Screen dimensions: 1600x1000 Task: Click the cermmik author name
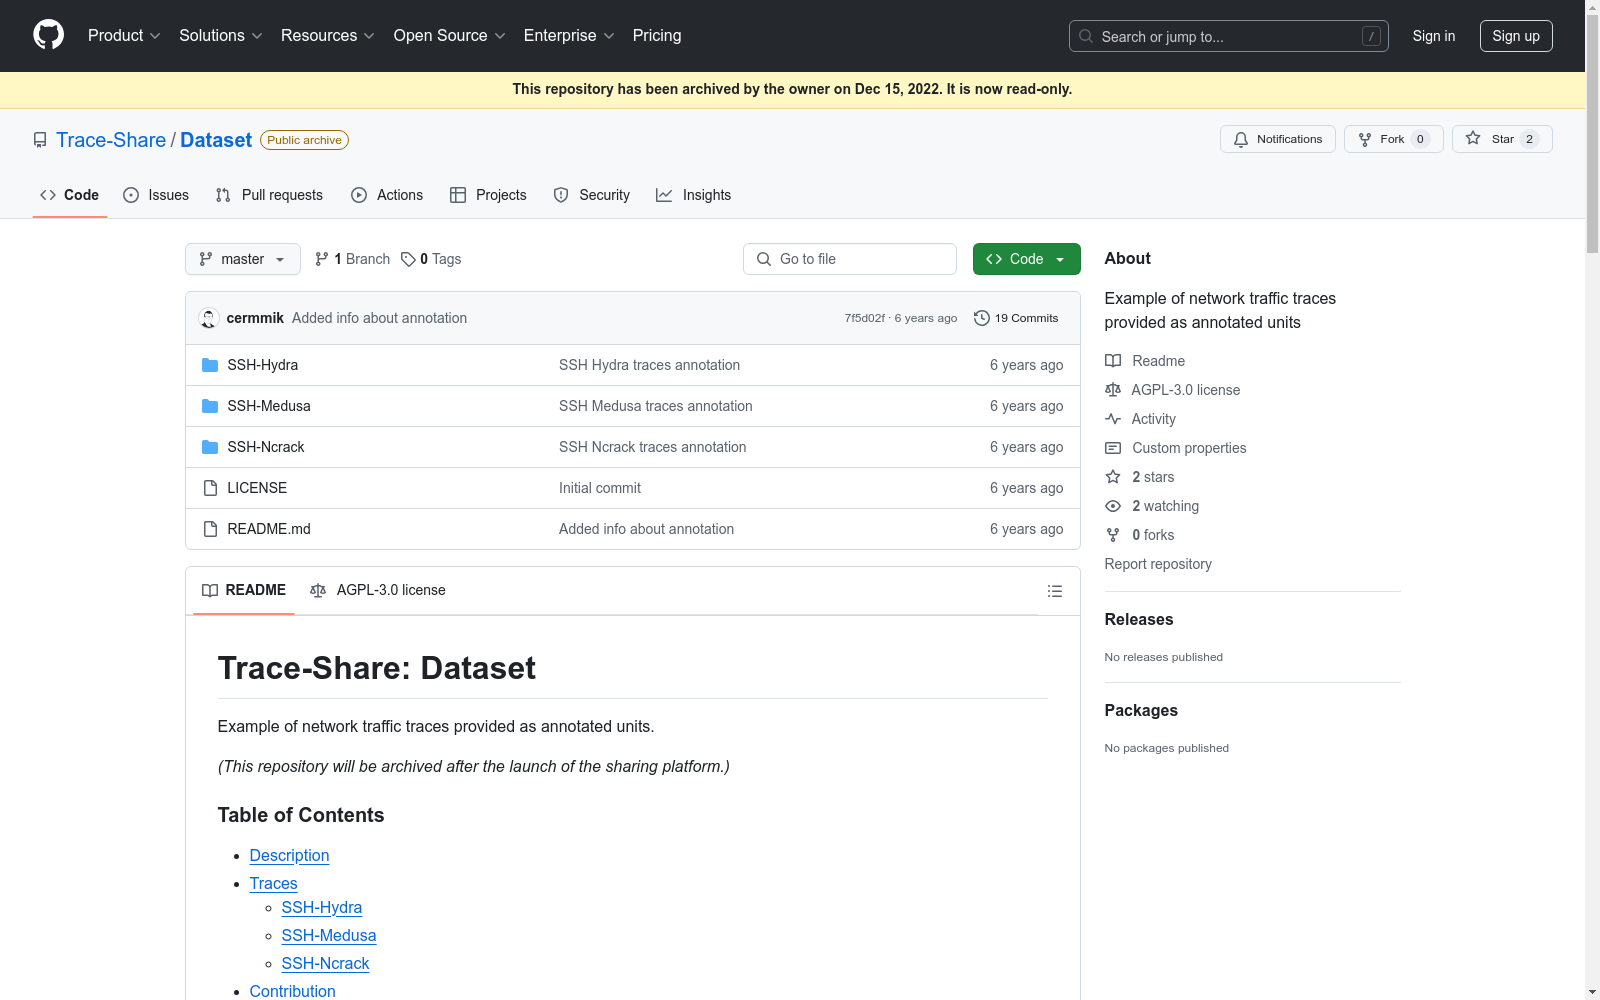tap(255, 318)
